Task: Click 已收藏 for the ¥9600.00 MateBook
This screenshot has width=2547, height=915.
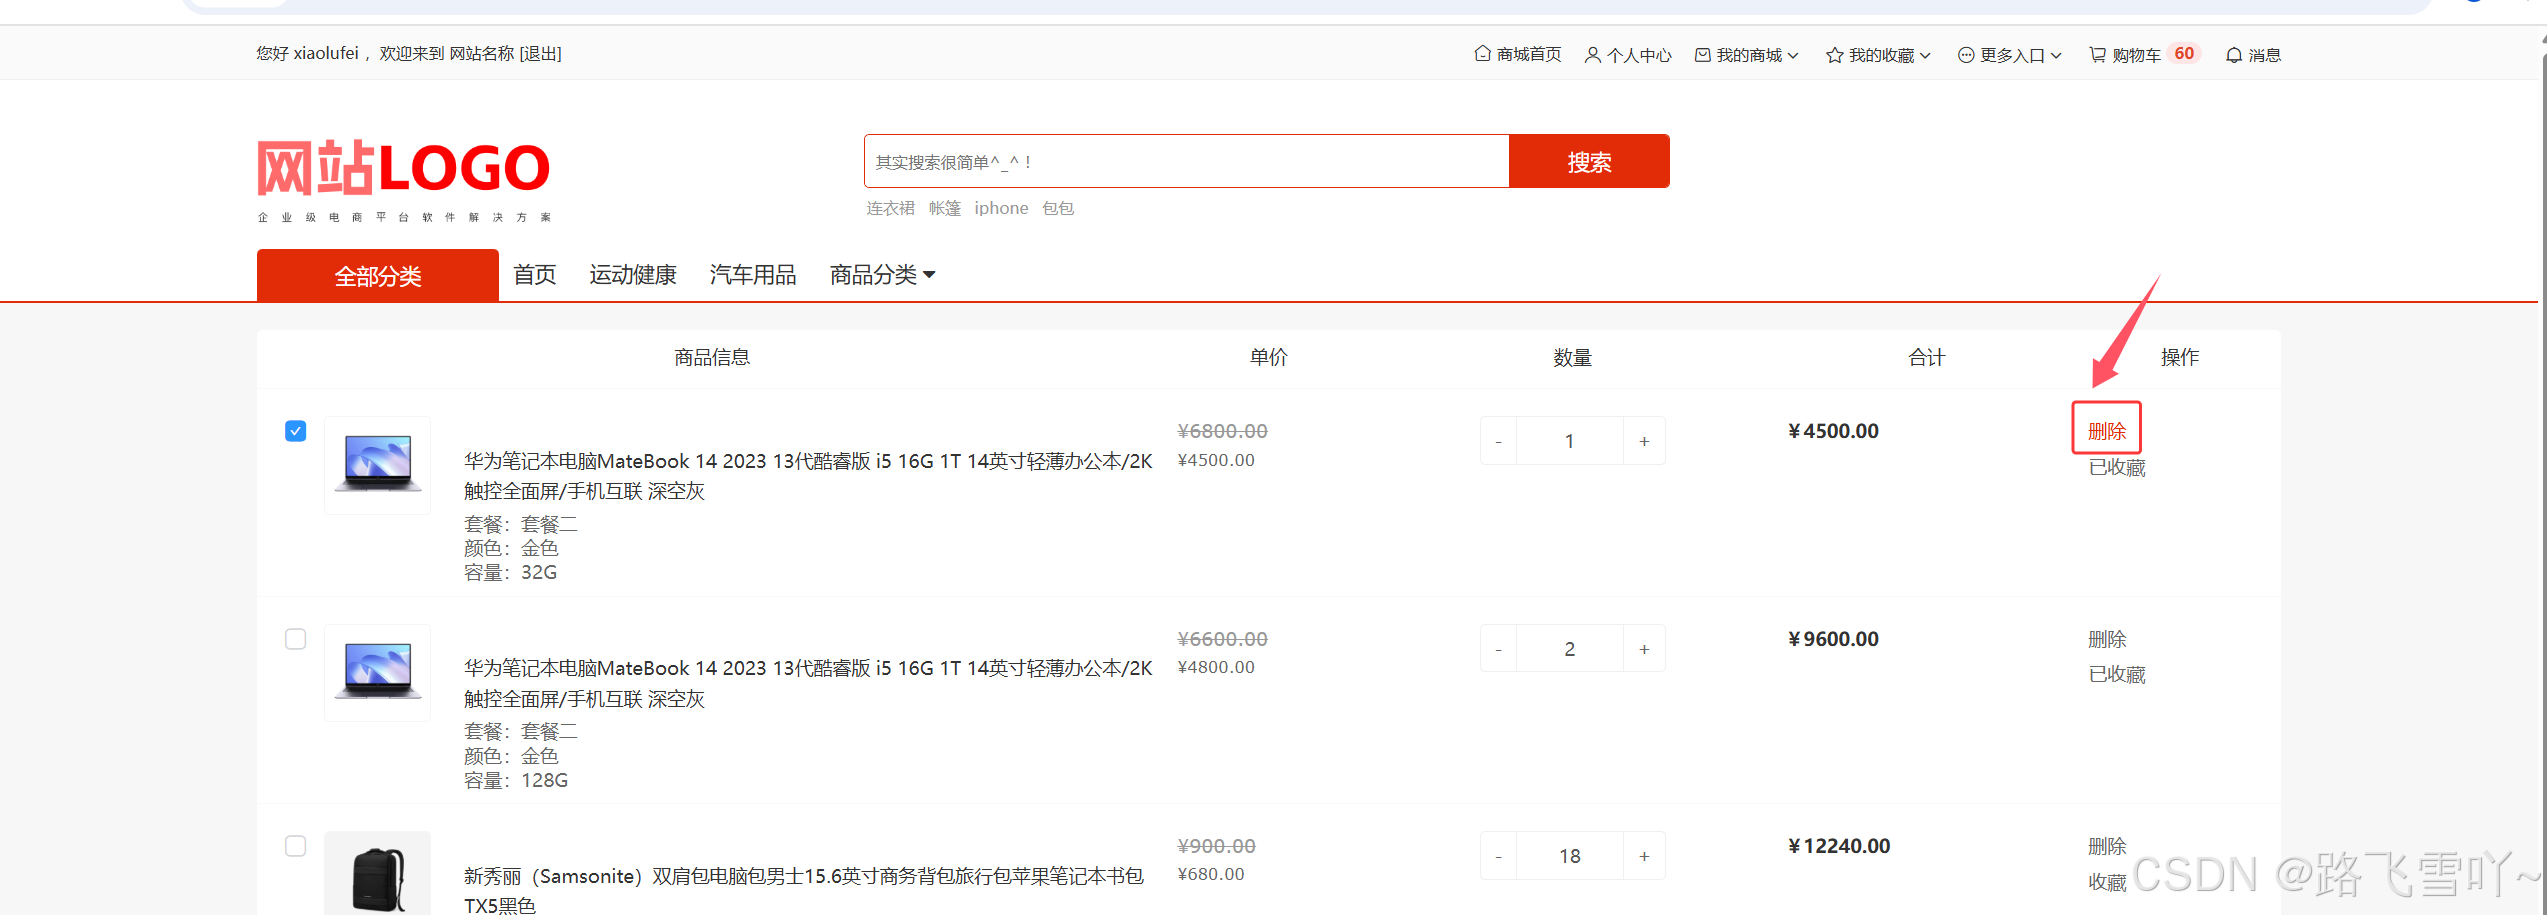Action: pos(2117,675)
